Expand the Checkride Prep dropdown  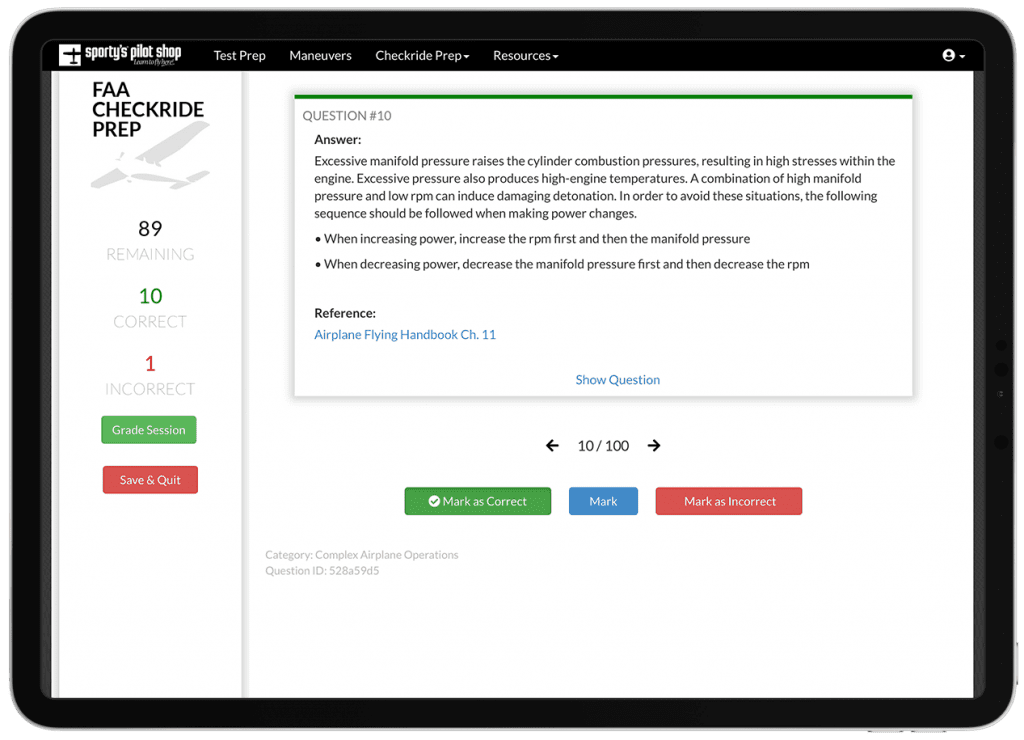[x=422, y=56]
